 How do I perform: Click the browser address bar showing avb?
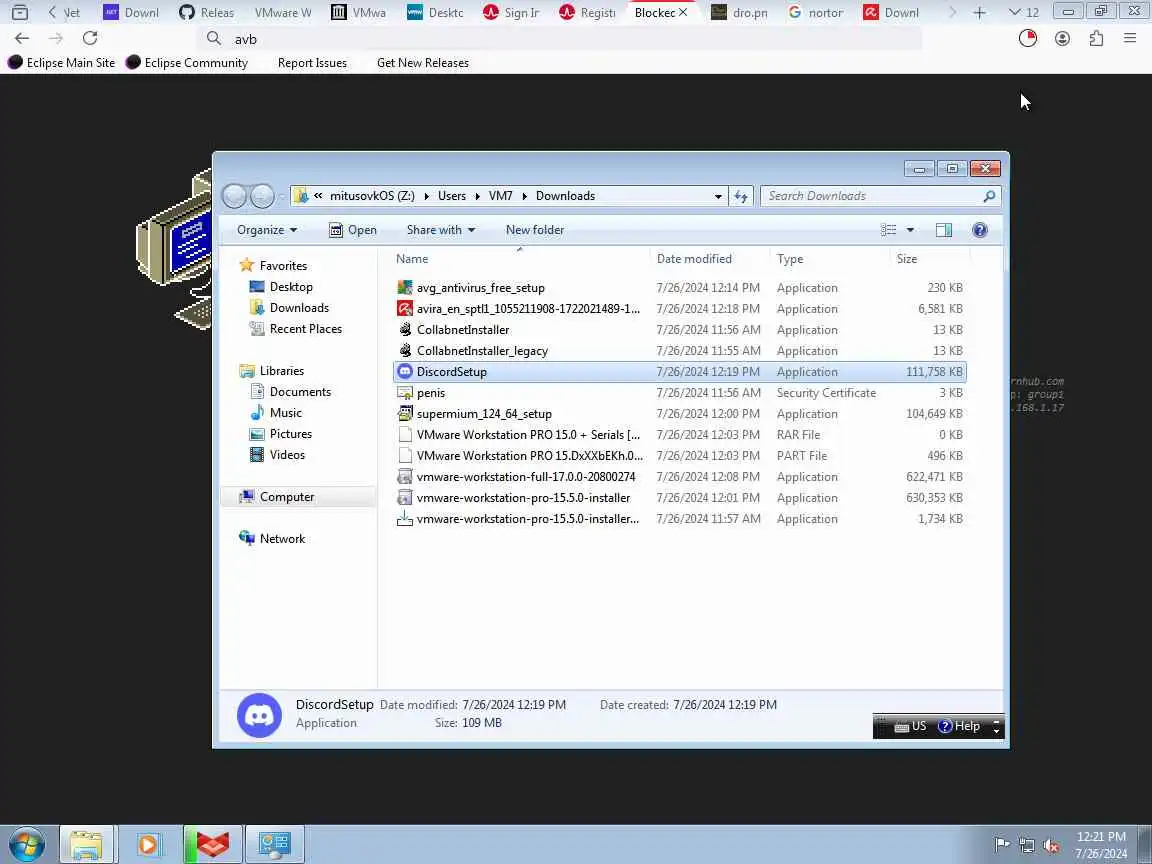560,39
